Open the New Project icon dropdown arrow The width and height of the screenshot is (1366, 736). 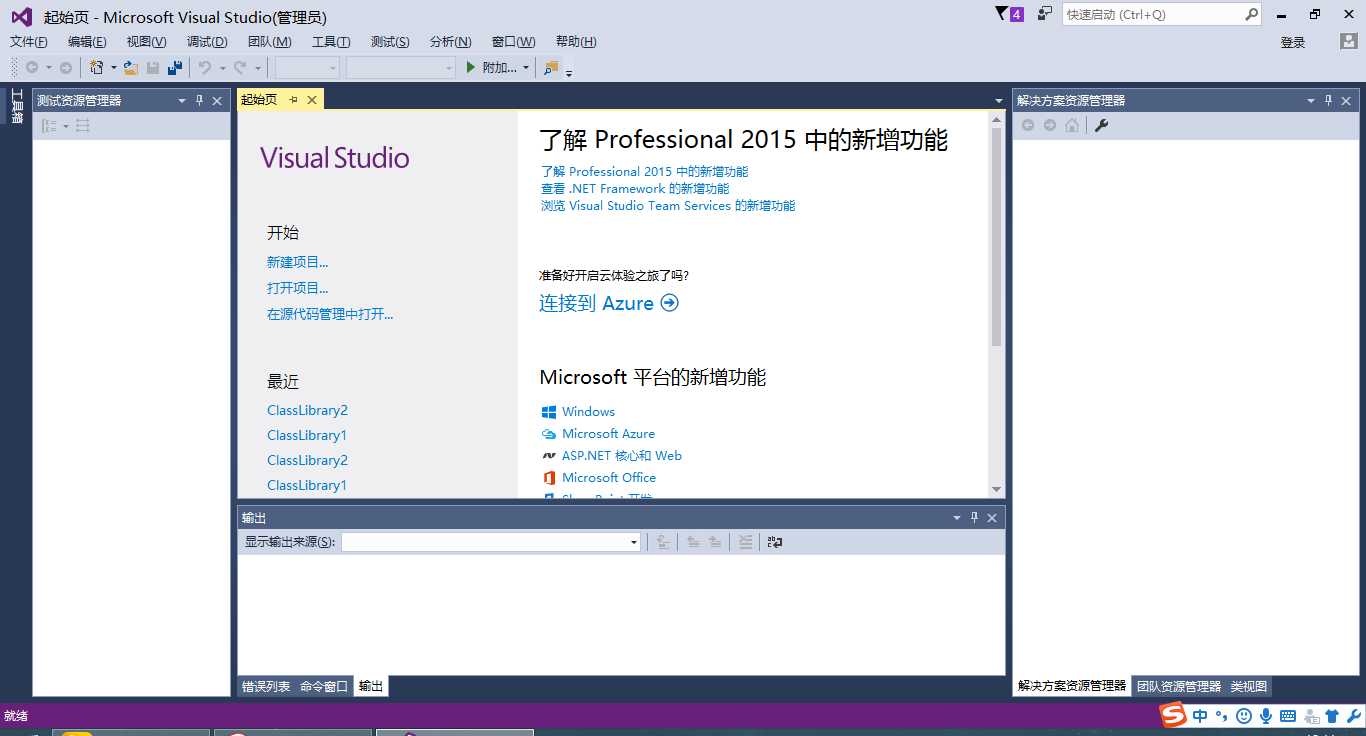pyautogui.click(x=113, y=68)
